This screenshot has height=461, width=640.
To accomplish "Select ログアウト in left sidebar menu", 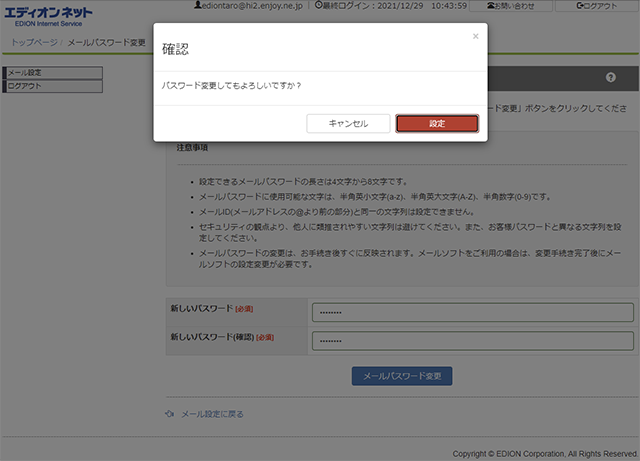I will tap(53, 86).
